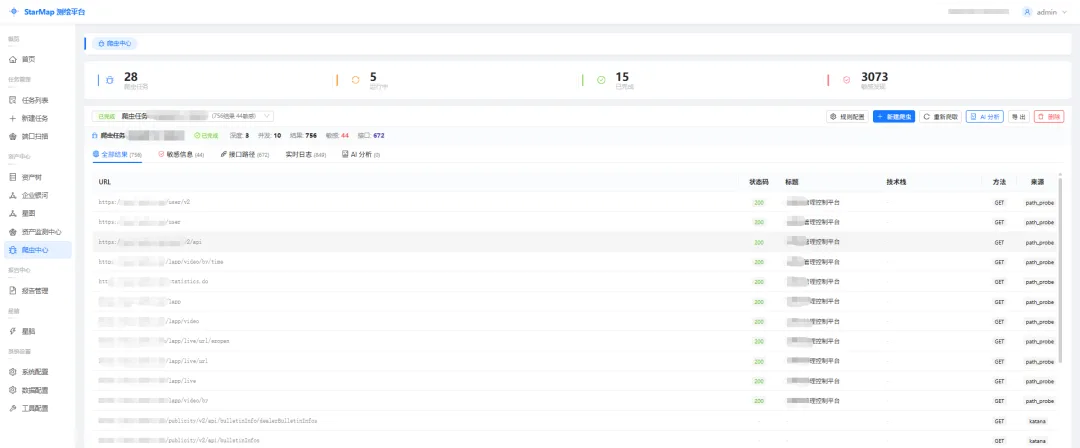Click the 系统配置 gear icon

click(12, 371)
